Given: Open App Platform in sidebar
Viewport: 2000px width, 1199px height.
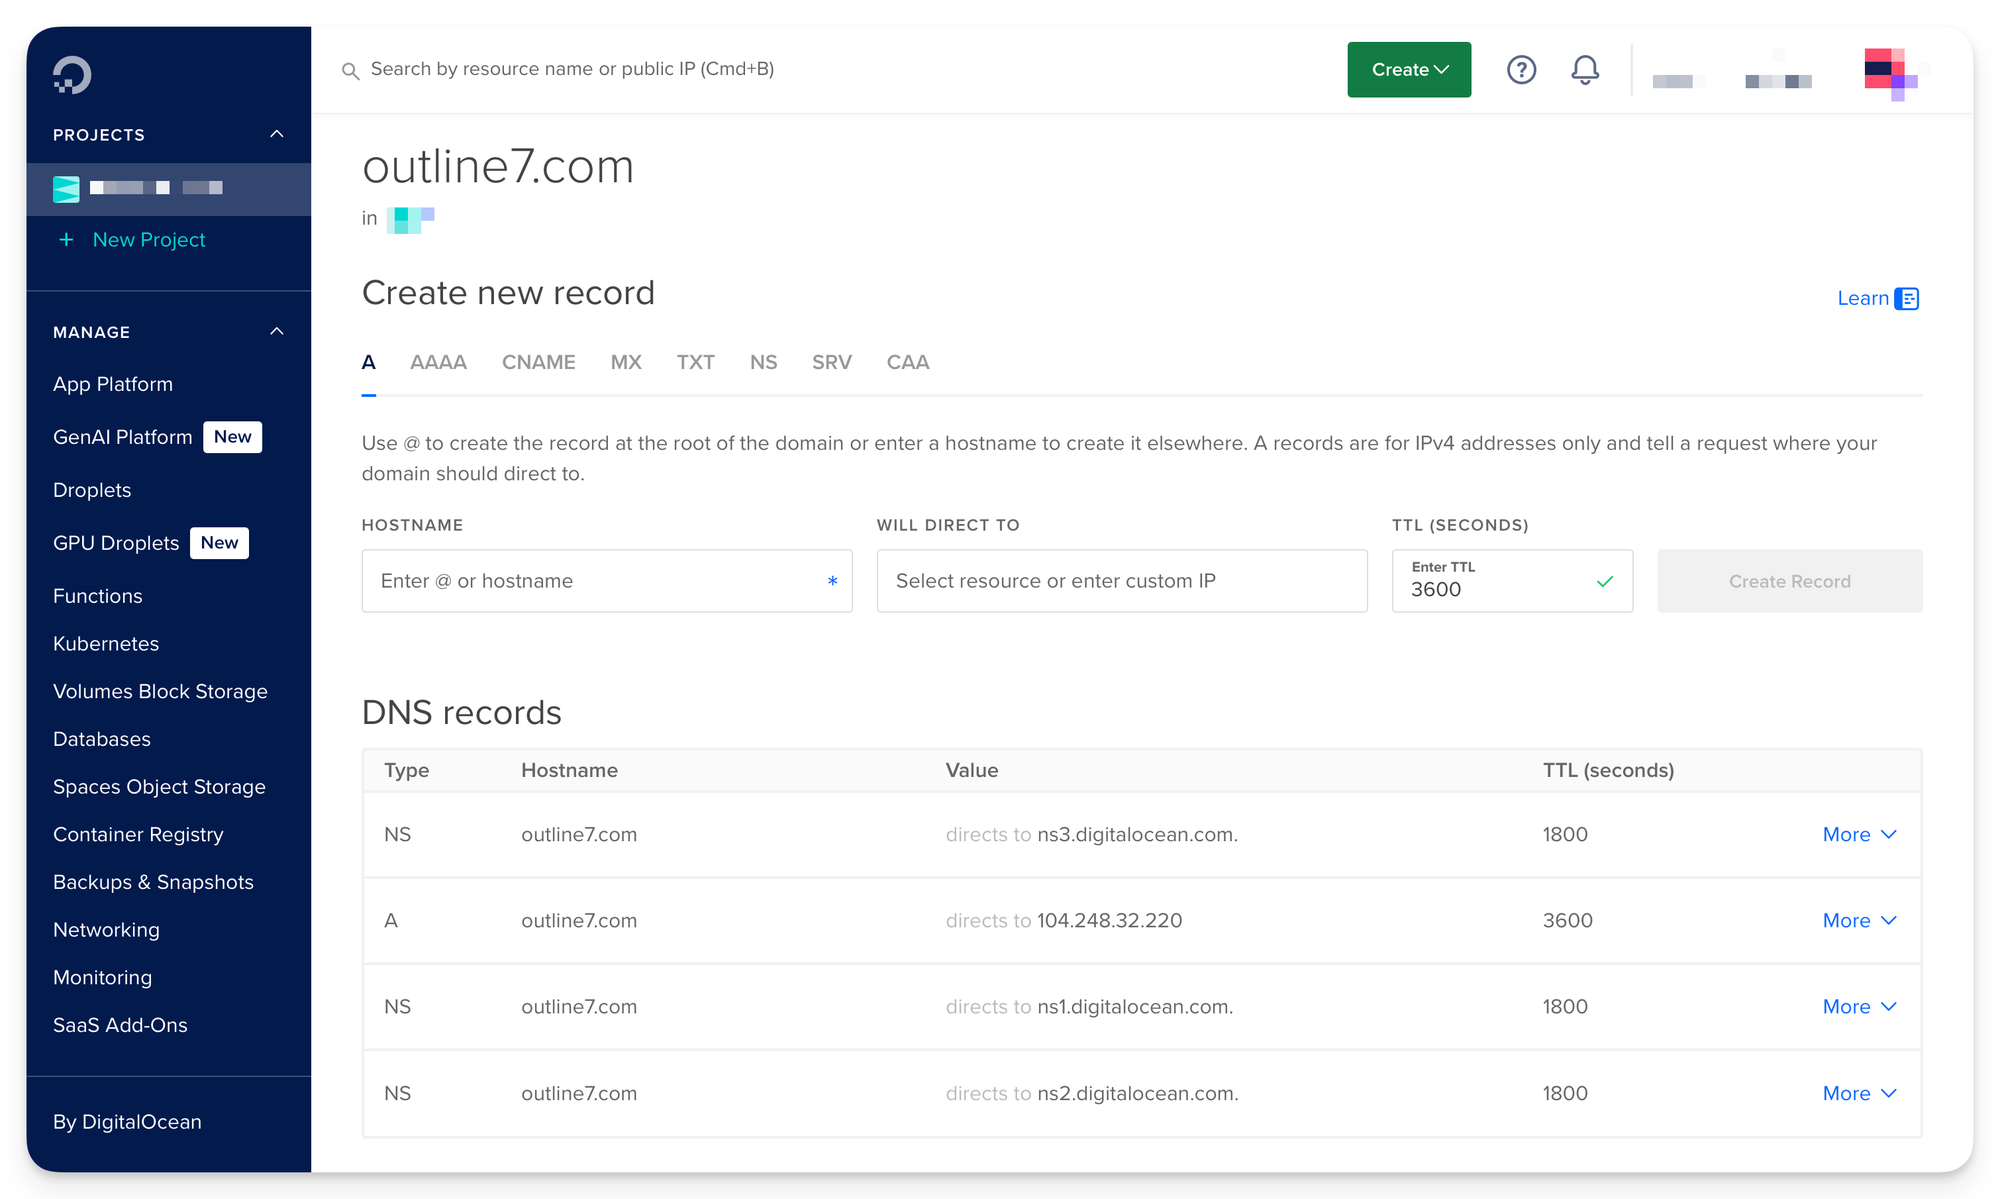Looking at the screenshot, I should pyautogui.click(x=113, y=385).
